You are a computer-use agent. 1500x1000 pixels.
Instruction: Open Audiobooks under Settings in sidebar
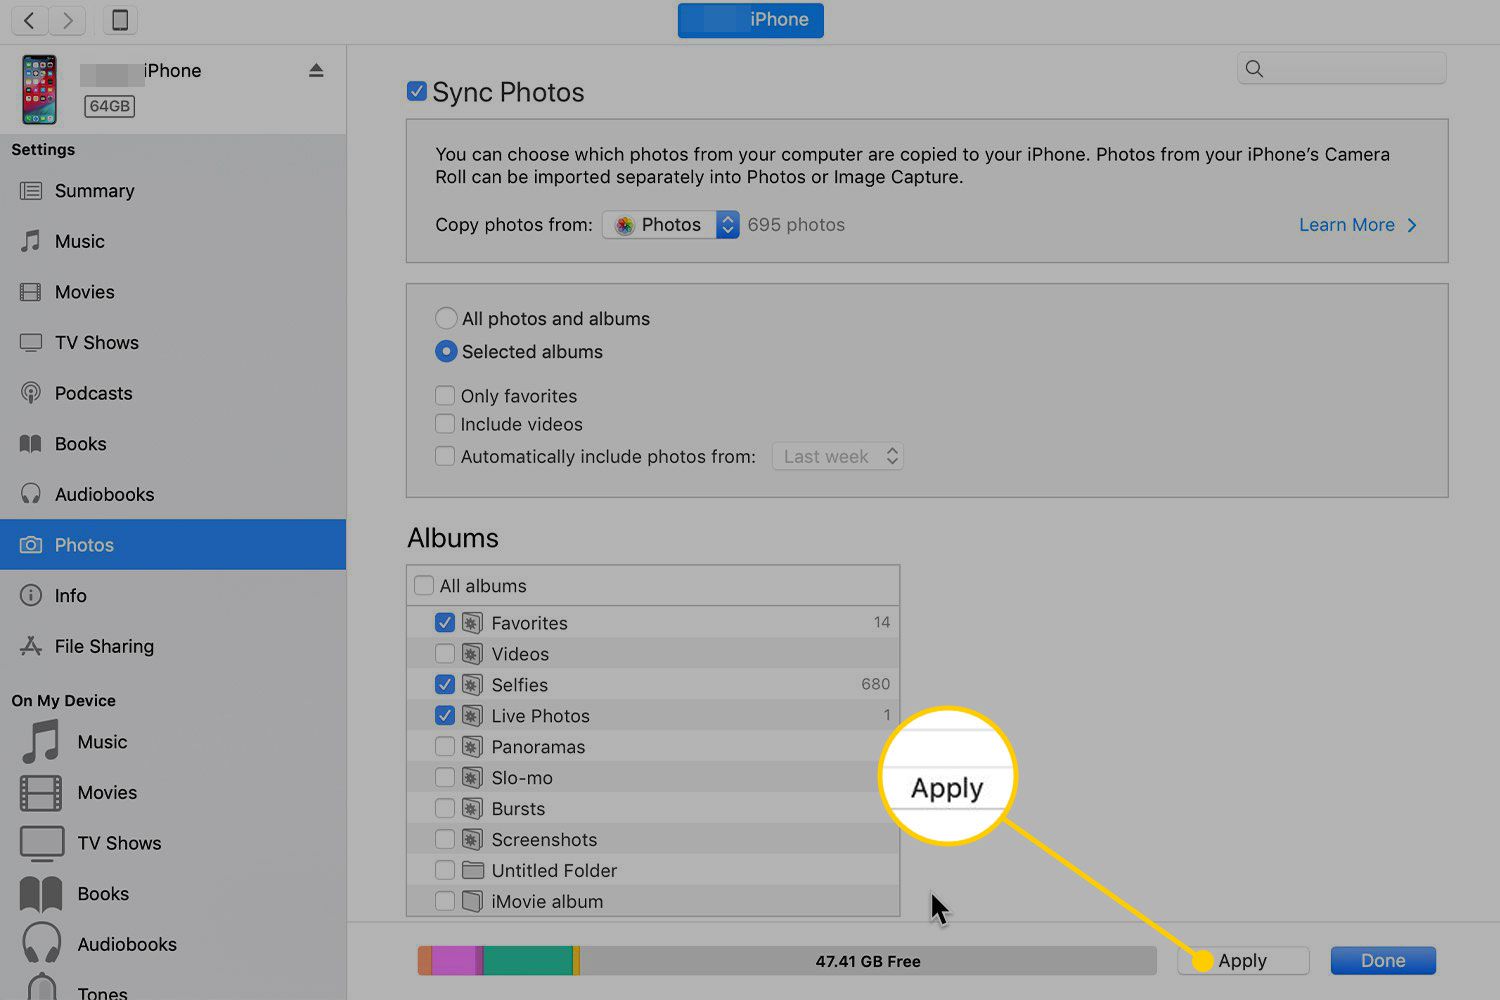(x=173, y=494)
